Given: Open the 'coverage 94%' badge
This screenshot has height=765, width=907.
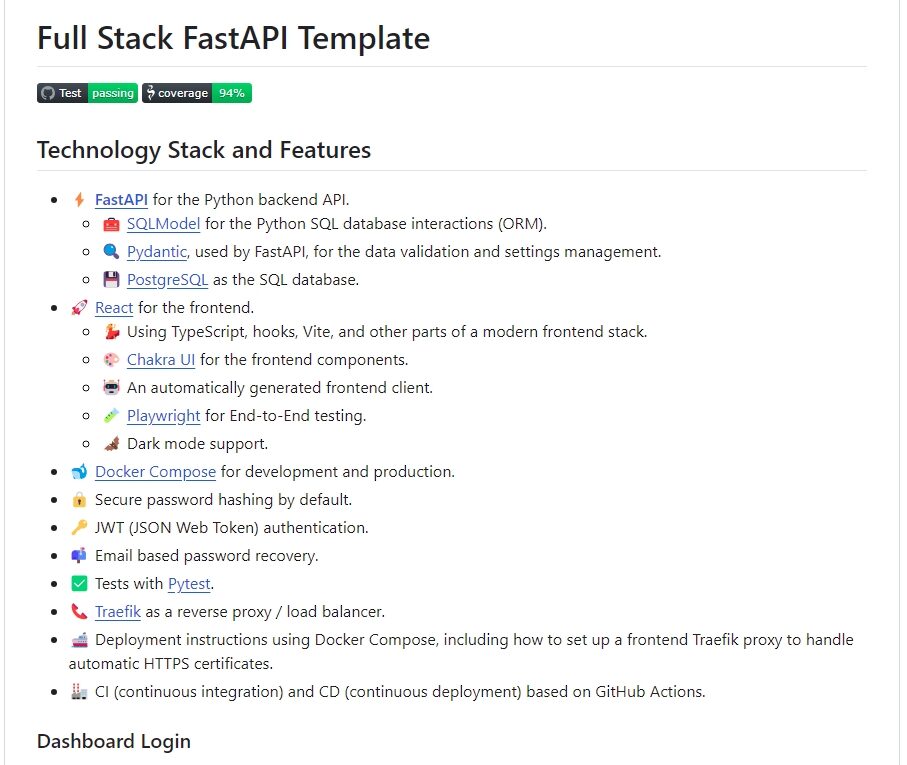Looking at the screenshot, I should click(x=197, y=93).
